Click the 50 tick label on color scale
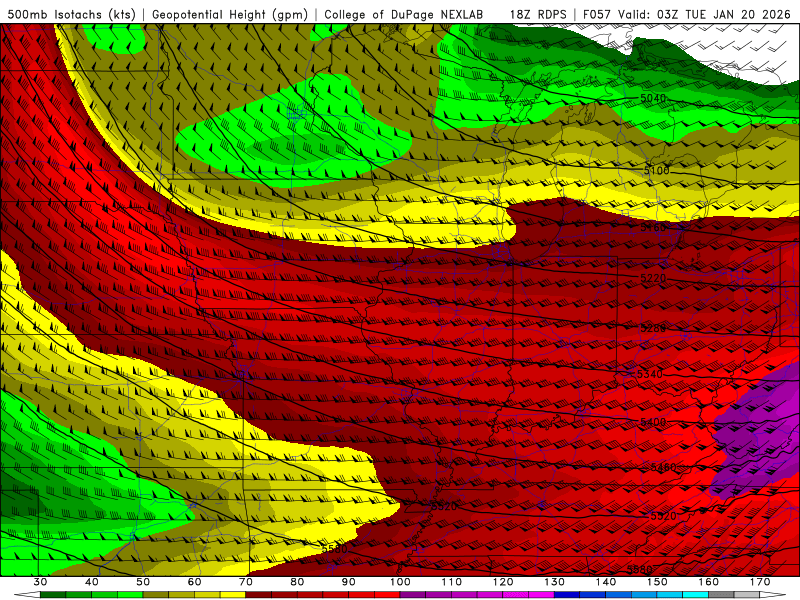 (x=143, y=582)
